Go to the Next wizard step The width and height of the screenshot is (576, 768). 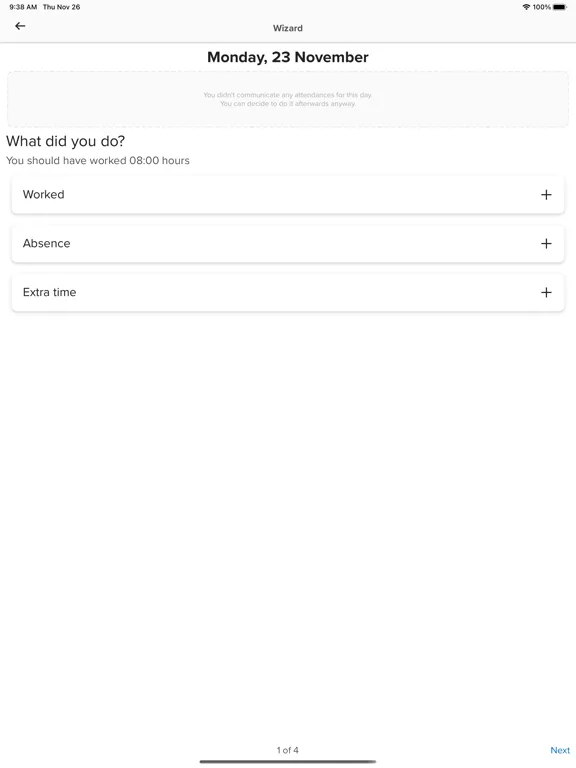point(560,750)
